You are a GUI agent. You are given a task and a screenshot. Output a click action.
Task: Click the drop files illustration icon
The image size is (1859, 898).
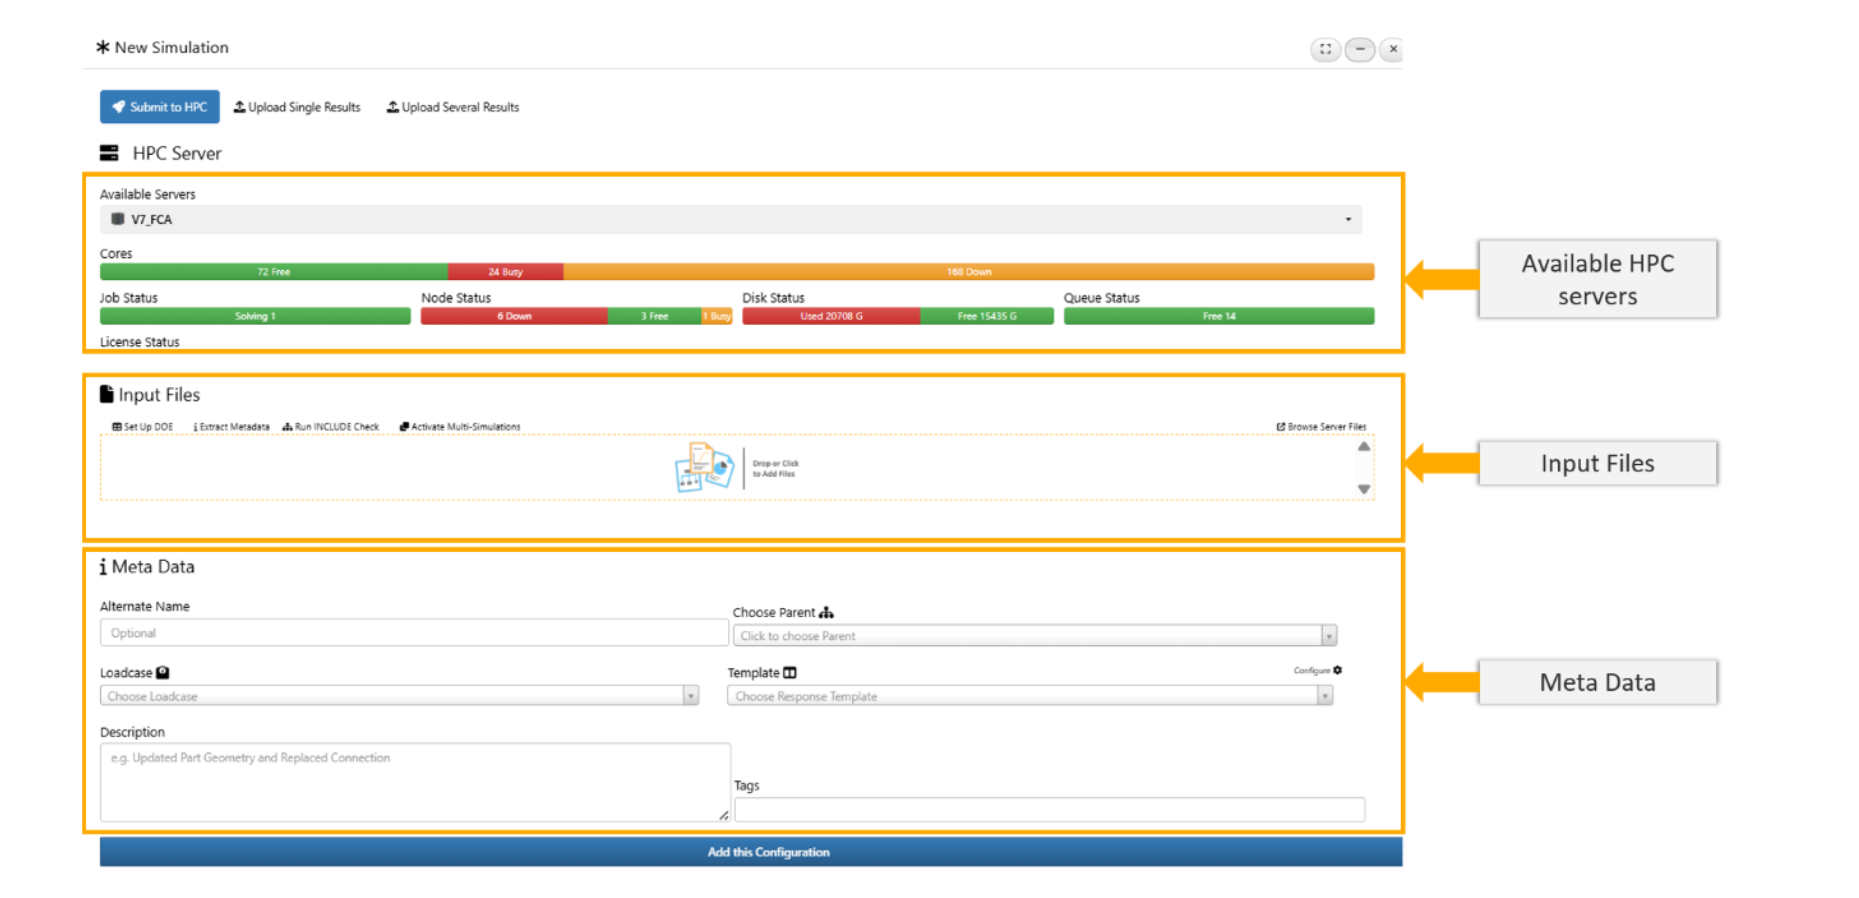704,468
